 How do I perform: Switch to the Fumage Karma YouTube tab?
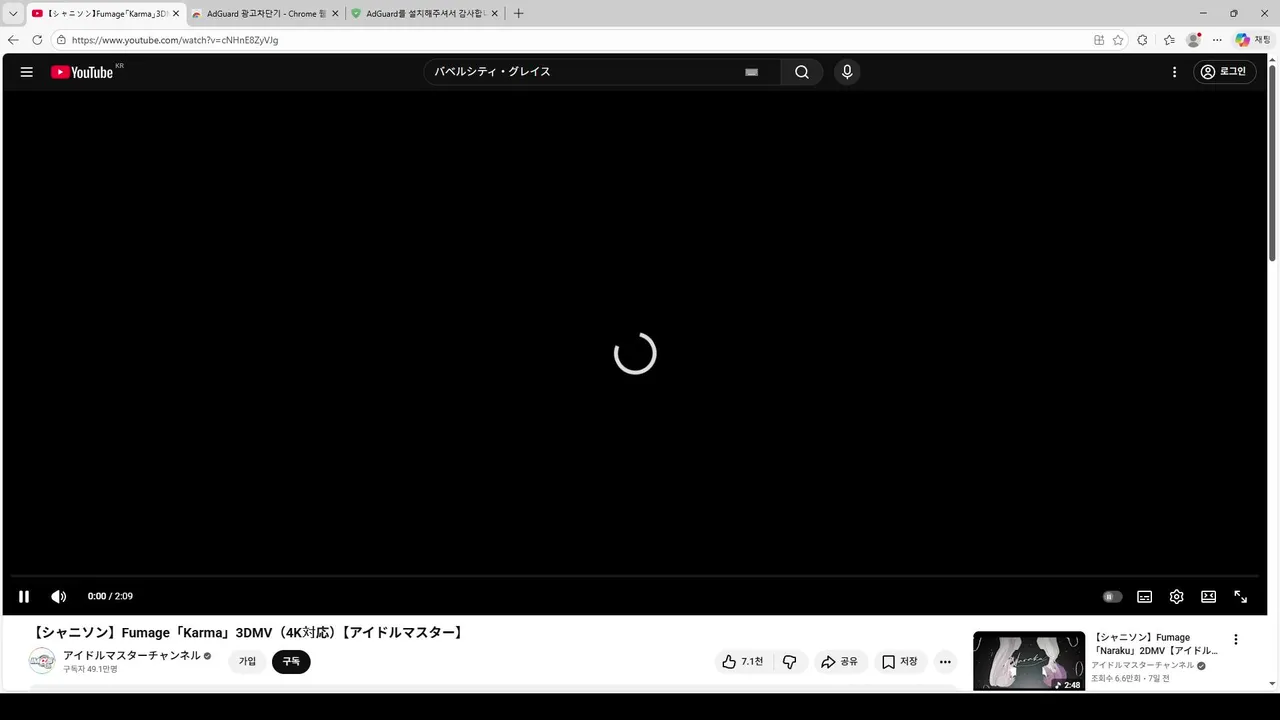tap(105, 14)
